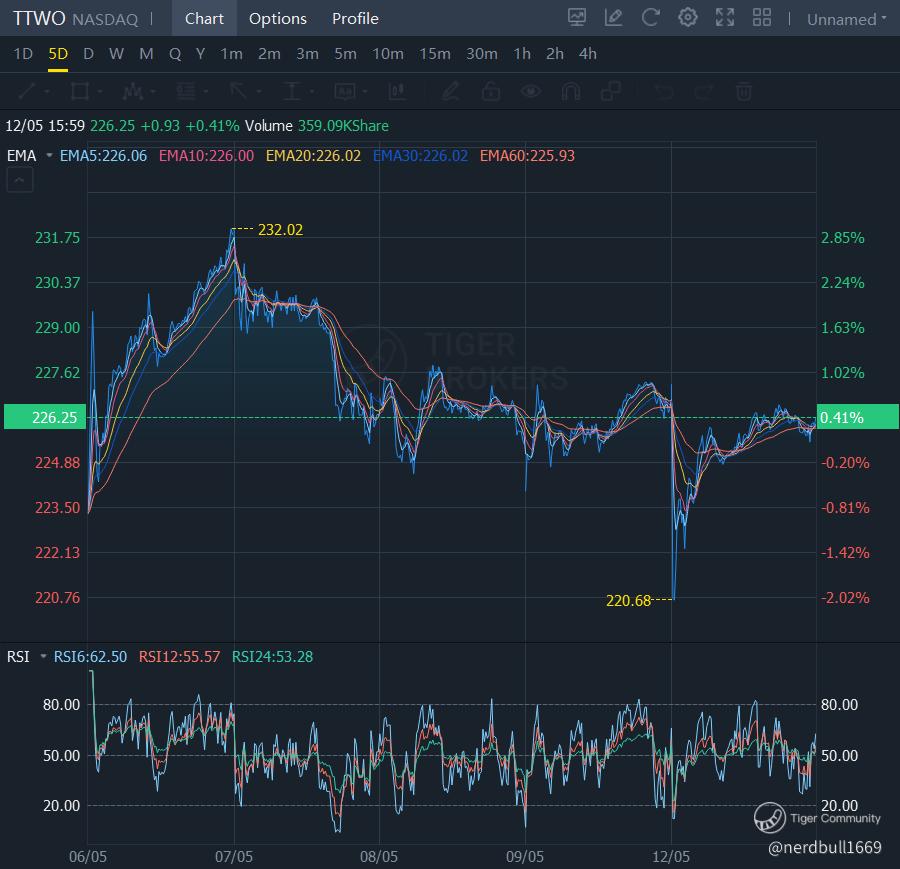Select the Fibonacci levels tool
Viewport: 900px width, 869px height.
click(186, 91)
